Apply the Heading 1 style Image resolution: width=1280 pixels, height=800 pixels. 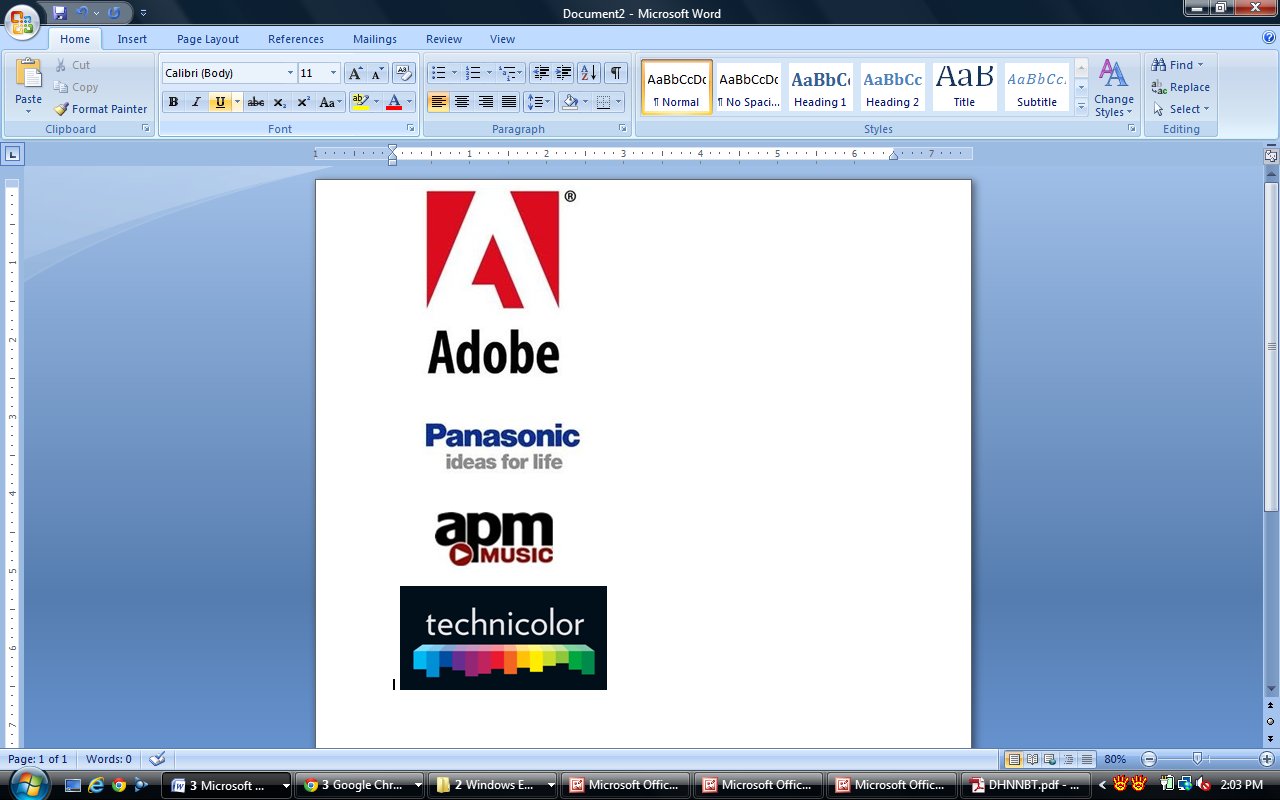(820, 87)
